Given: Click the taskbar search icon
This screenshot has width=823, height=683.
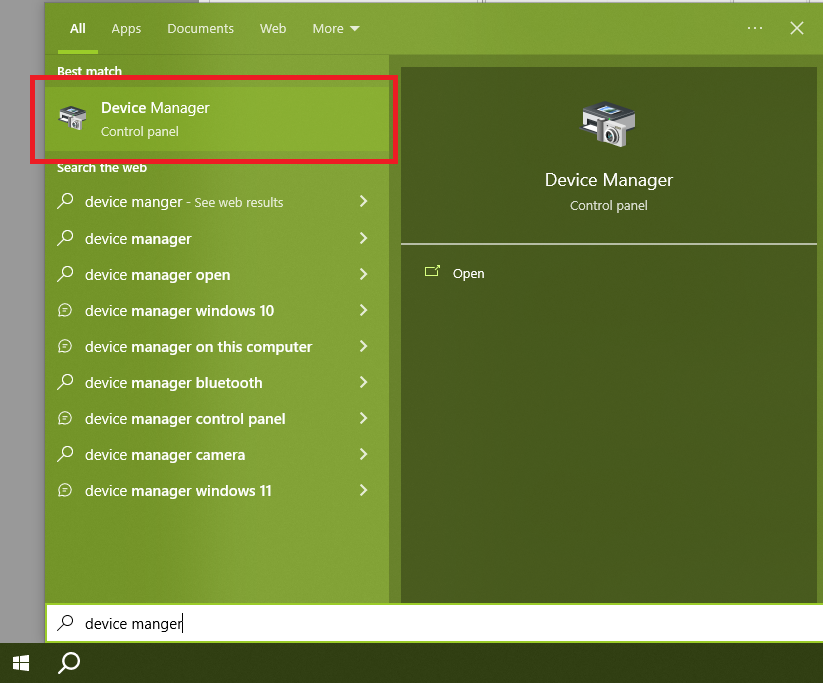Looking at the screenshot, I should [68, 663].
